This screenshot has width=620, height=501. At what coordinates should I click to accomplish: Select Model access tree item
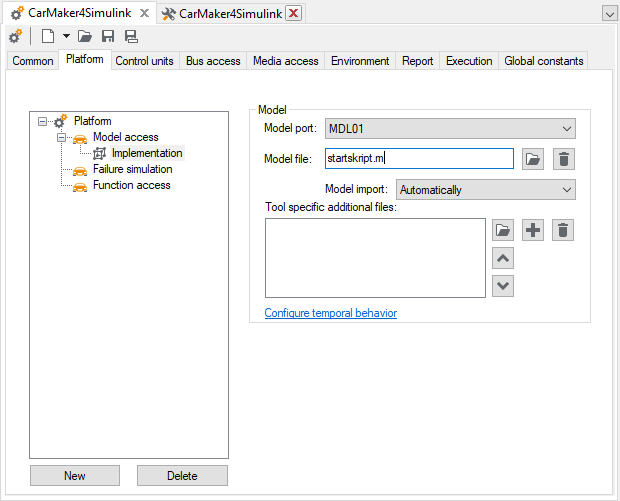[126, 137]
